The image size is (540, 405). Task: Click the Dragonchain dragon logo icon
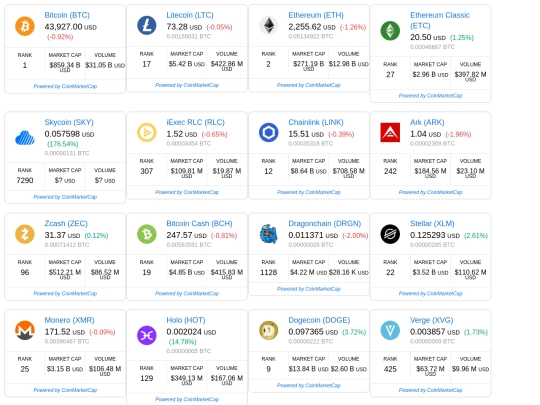coord(269,234)
